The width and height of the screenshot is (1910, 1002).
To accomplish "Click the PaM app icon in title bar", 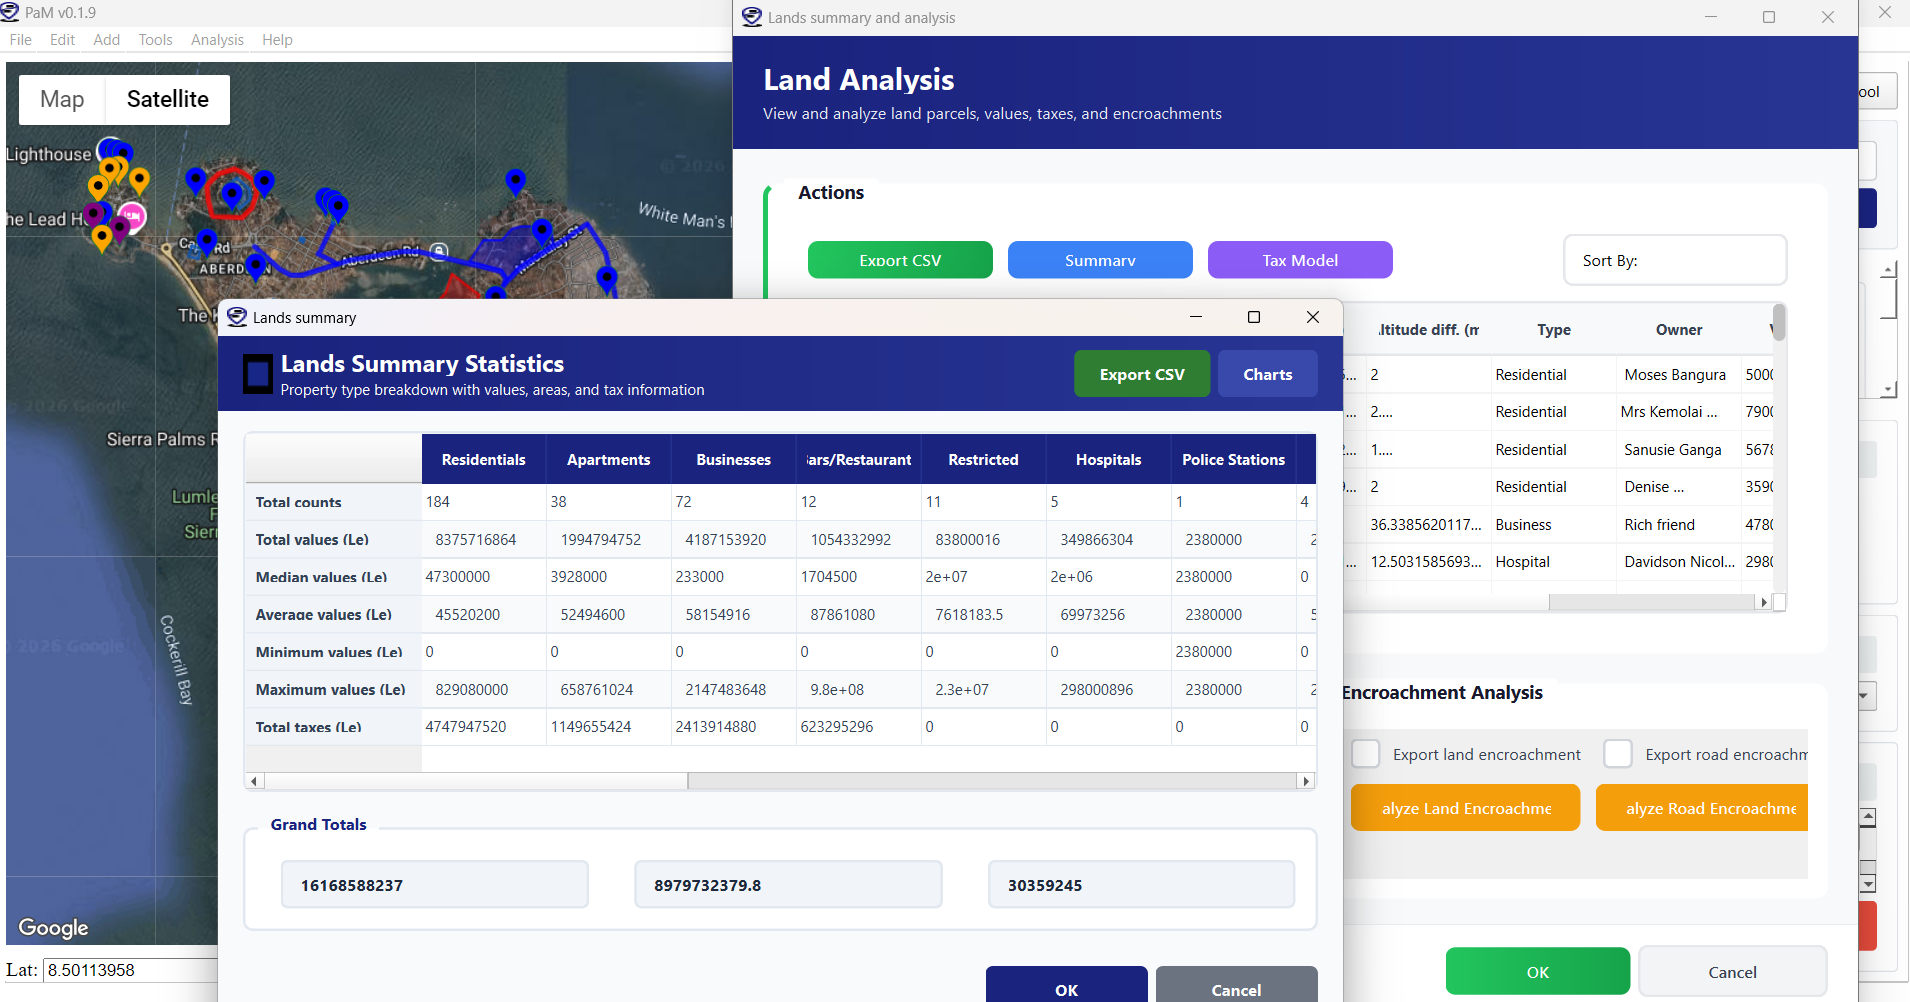I will (x=10, y=12).
